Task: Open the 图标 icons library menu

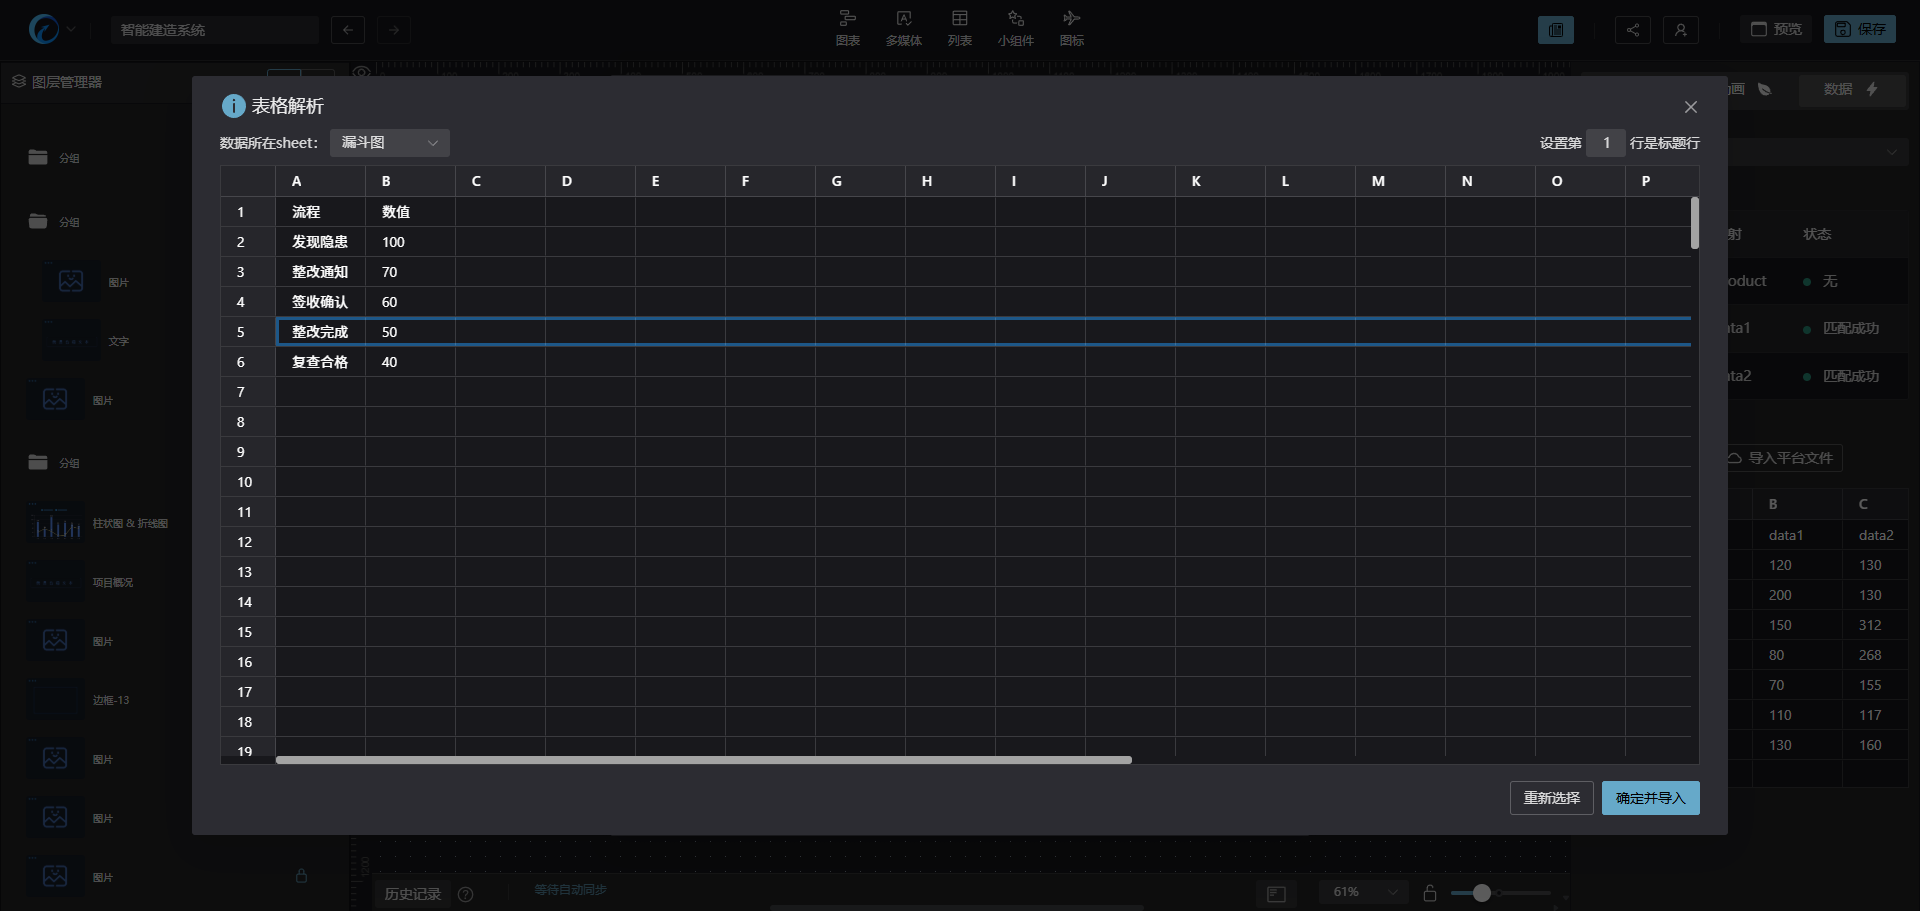Action: pyautogui.click(x=1071, y=27)
